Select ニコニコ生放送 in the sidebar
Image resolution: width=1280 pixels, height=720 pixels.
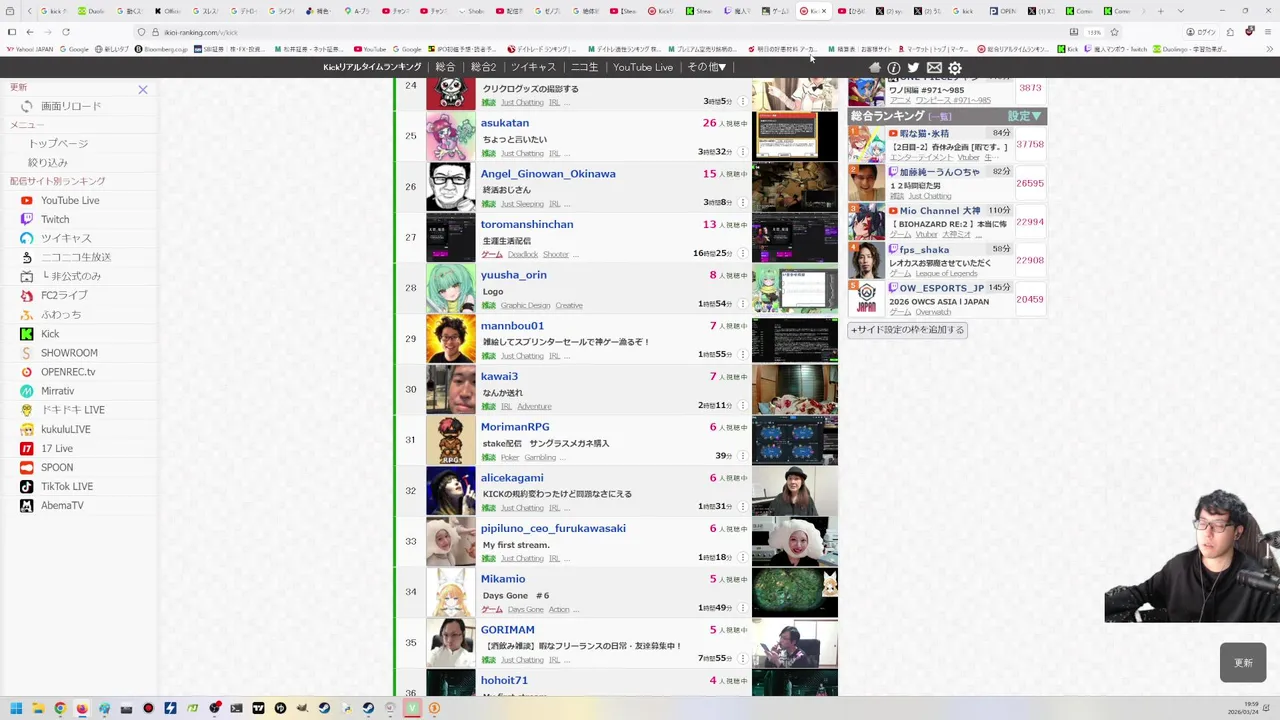pyautogui.click(x=66, y=257)
